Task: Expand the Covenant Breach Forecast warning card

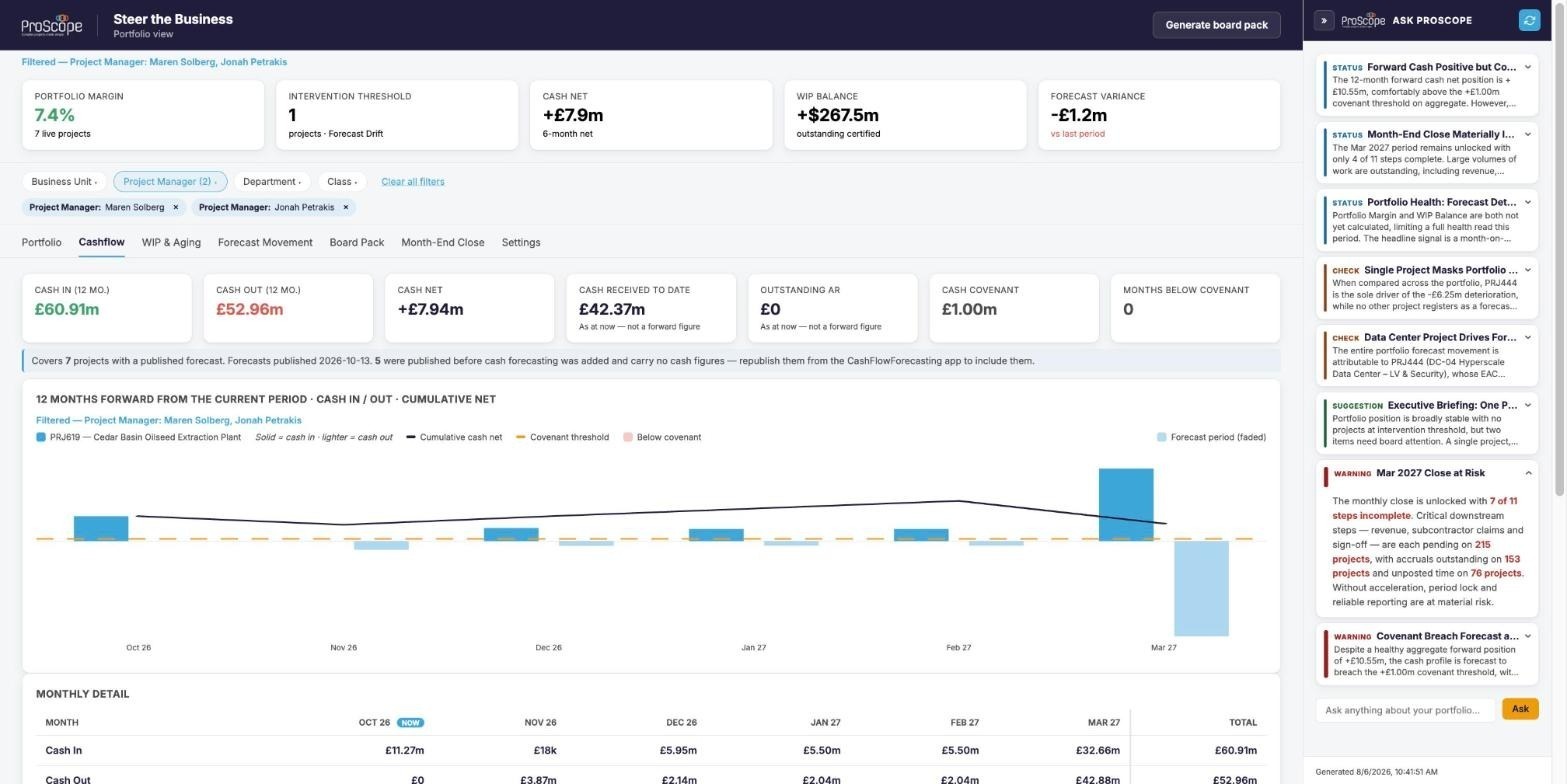Action: 1528,636
